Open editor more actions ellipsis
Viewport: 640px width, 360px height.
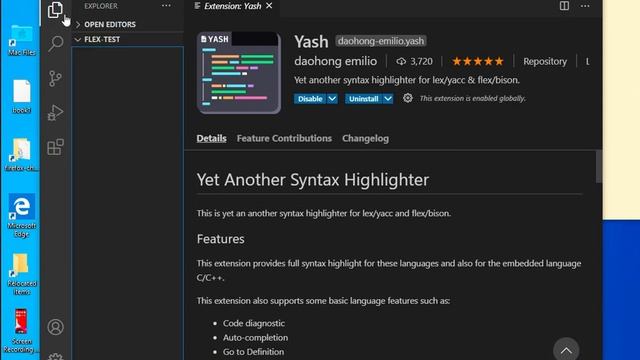585,6
